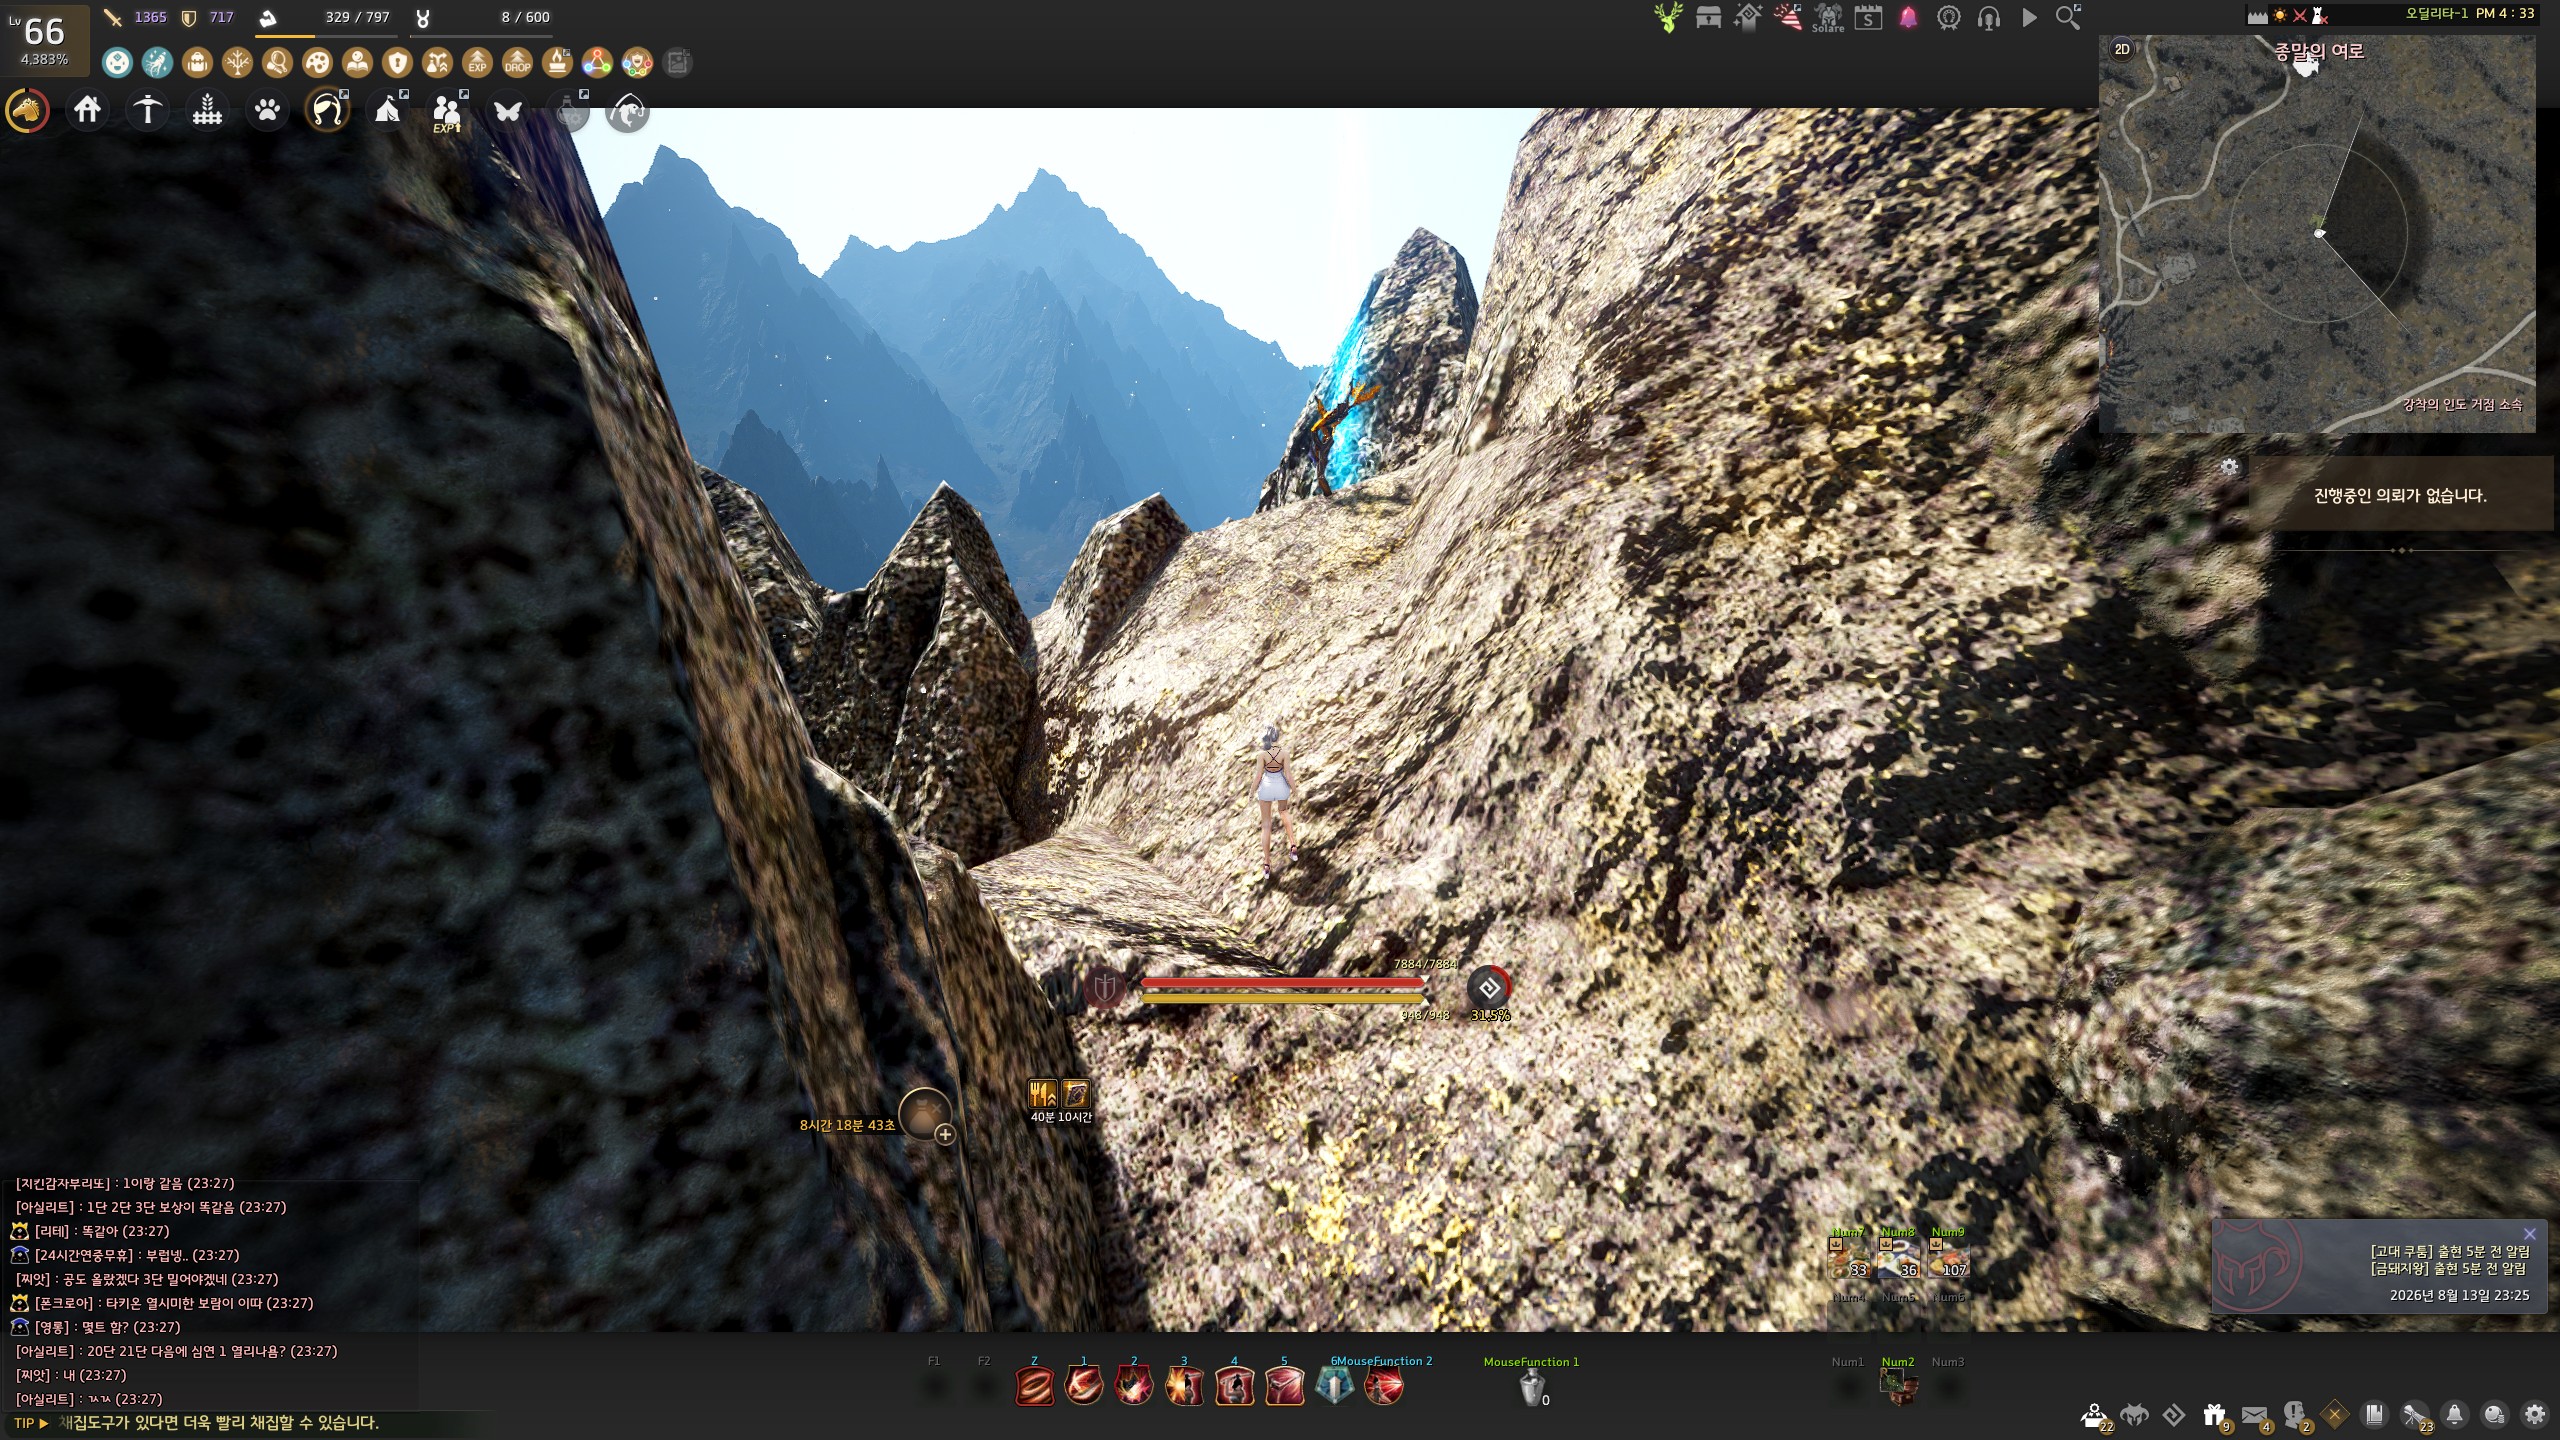Screen dimensions: 2560x1440
Task: Open the horseshoe medal badge icon
Action: [1948, 18]
